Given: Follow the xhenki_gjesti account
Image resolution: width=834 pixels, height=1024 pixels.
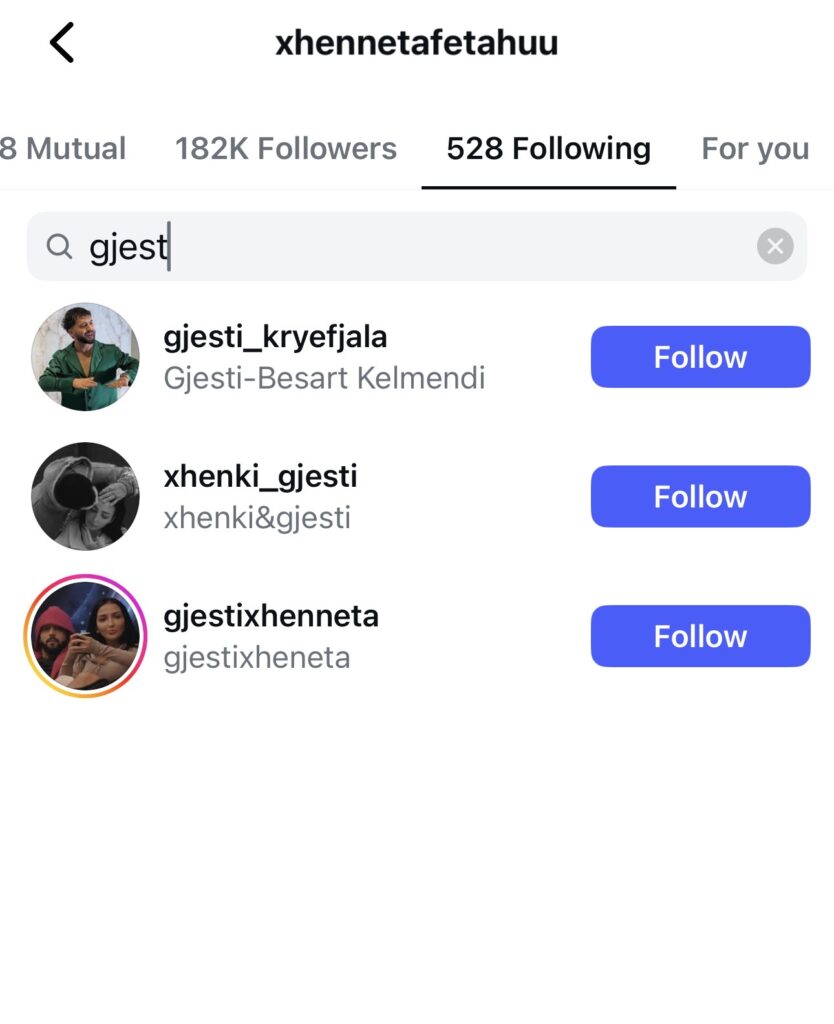Looking at the screenshot, I should (x=700, y=496).
